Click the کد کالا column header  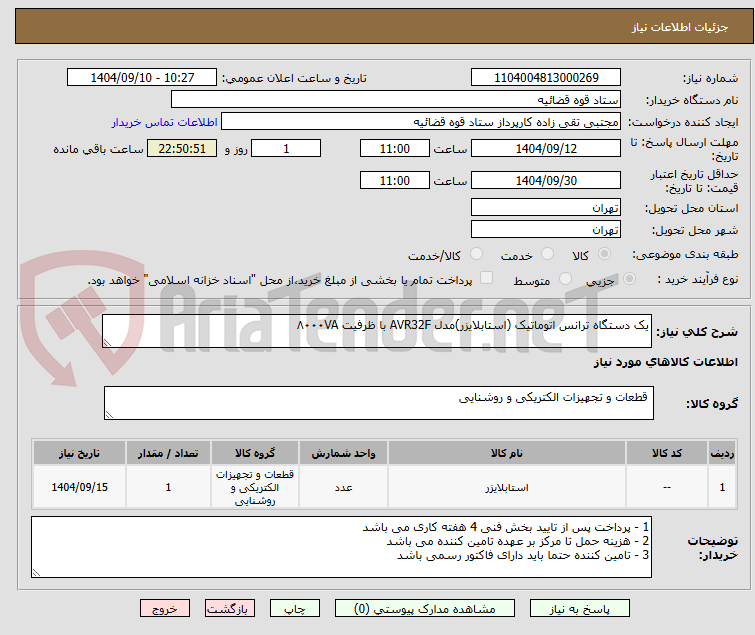pos(666,453)
